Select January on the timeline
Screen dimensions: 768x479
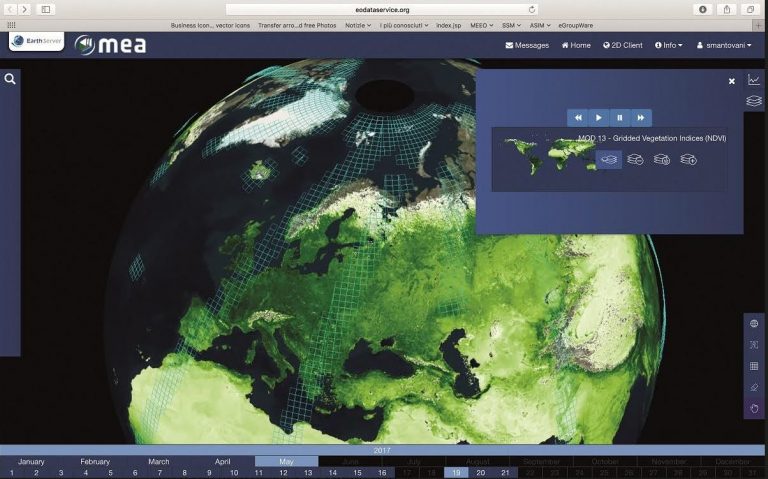31,461
